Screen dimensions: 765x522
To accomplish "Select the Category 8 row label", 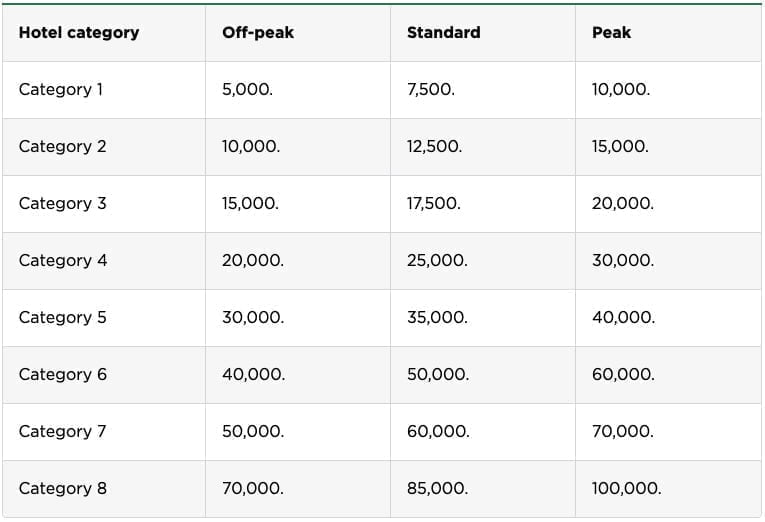I will tap(63, 488).
